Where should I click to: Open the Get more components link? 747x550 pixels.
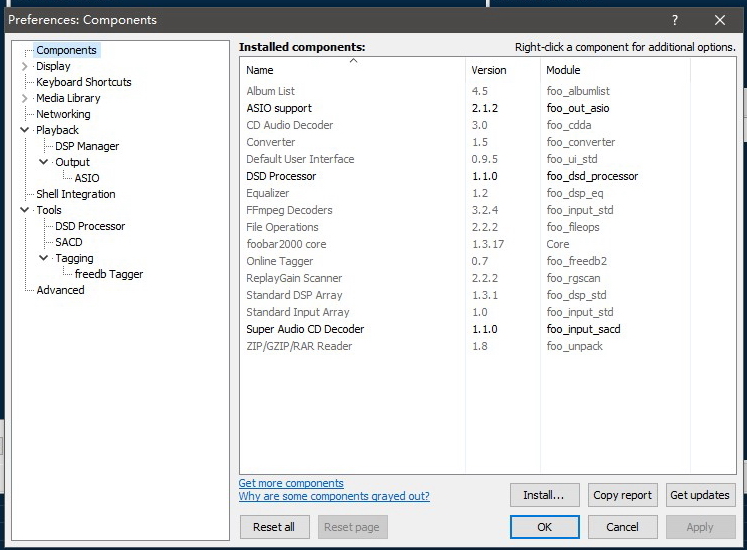tap(291, 483)
